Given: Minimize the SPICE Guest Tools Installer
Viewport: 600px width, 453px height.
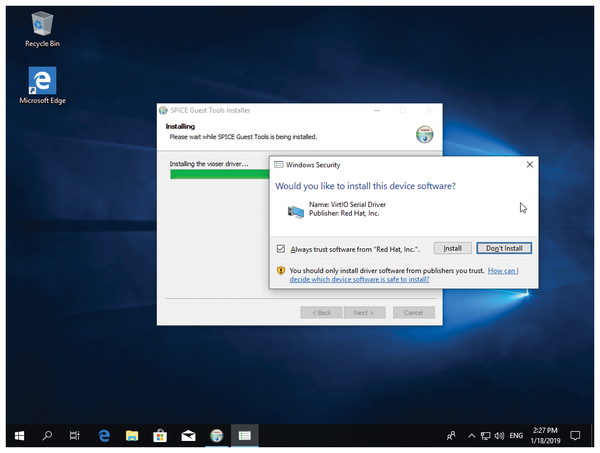Looking at the screenshot, I should pos(377,110).
